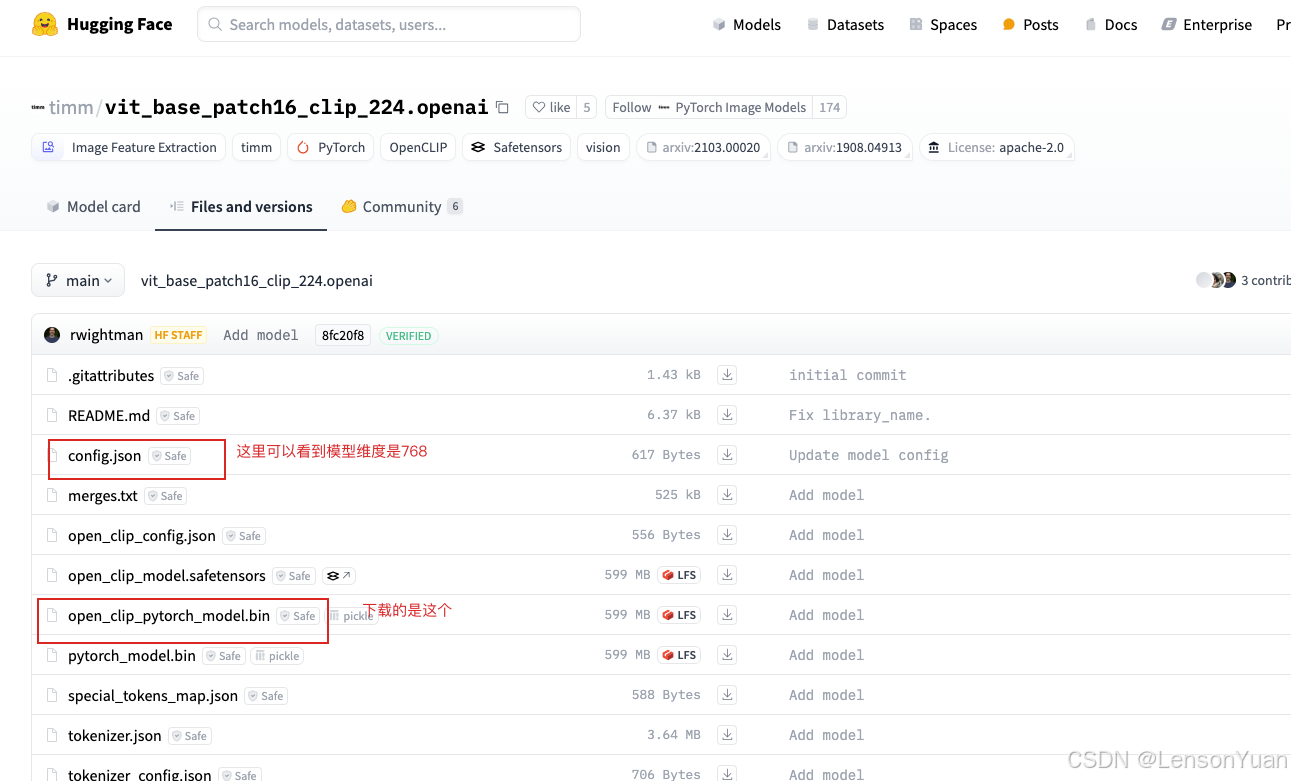This screenshot has height=781, width=1291.
Task: Open Spaces in the top navigation
Action: (x=943, y=24)
